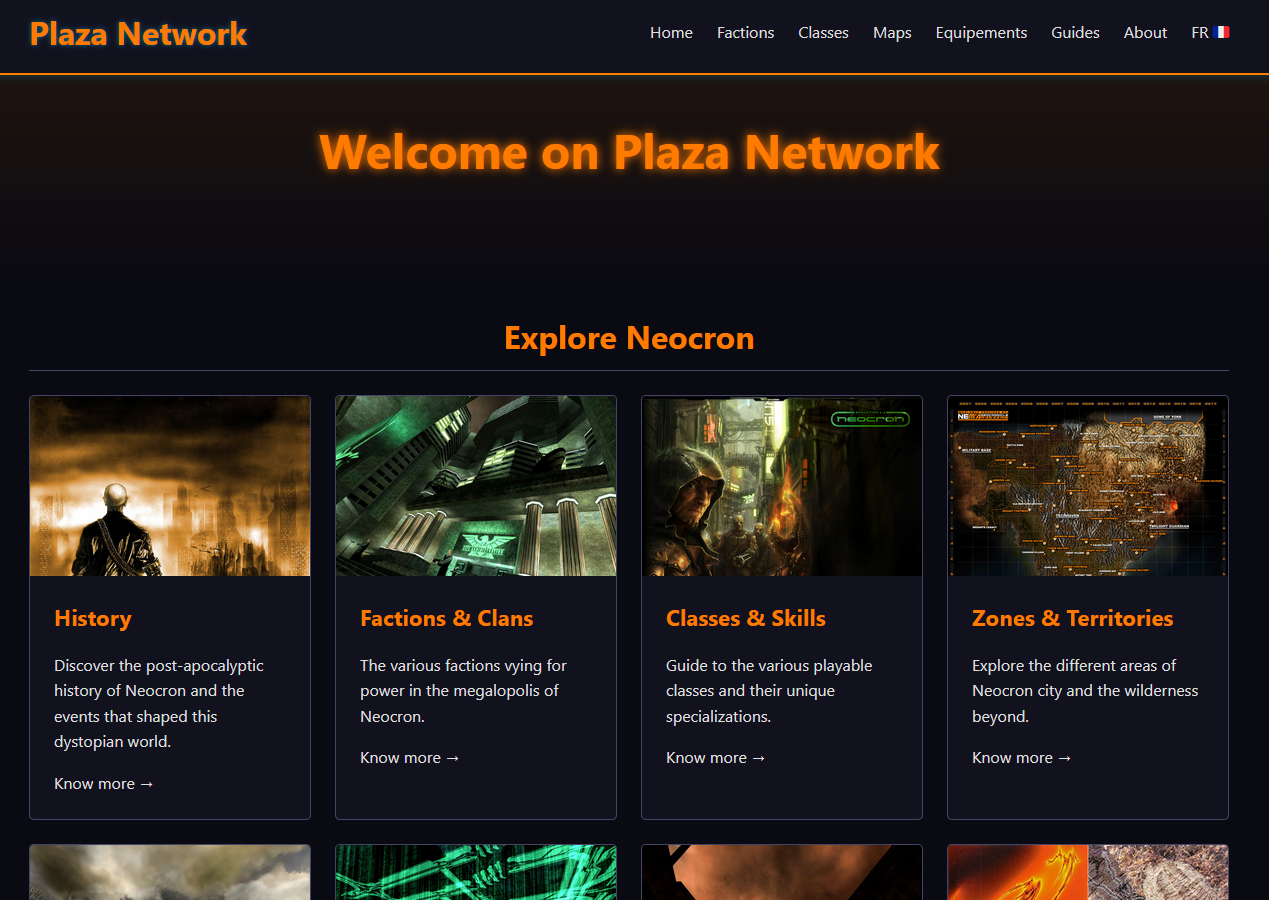Click the Zones & Territories map thumbnail

pyautogui.click(x=1088, y=486)
